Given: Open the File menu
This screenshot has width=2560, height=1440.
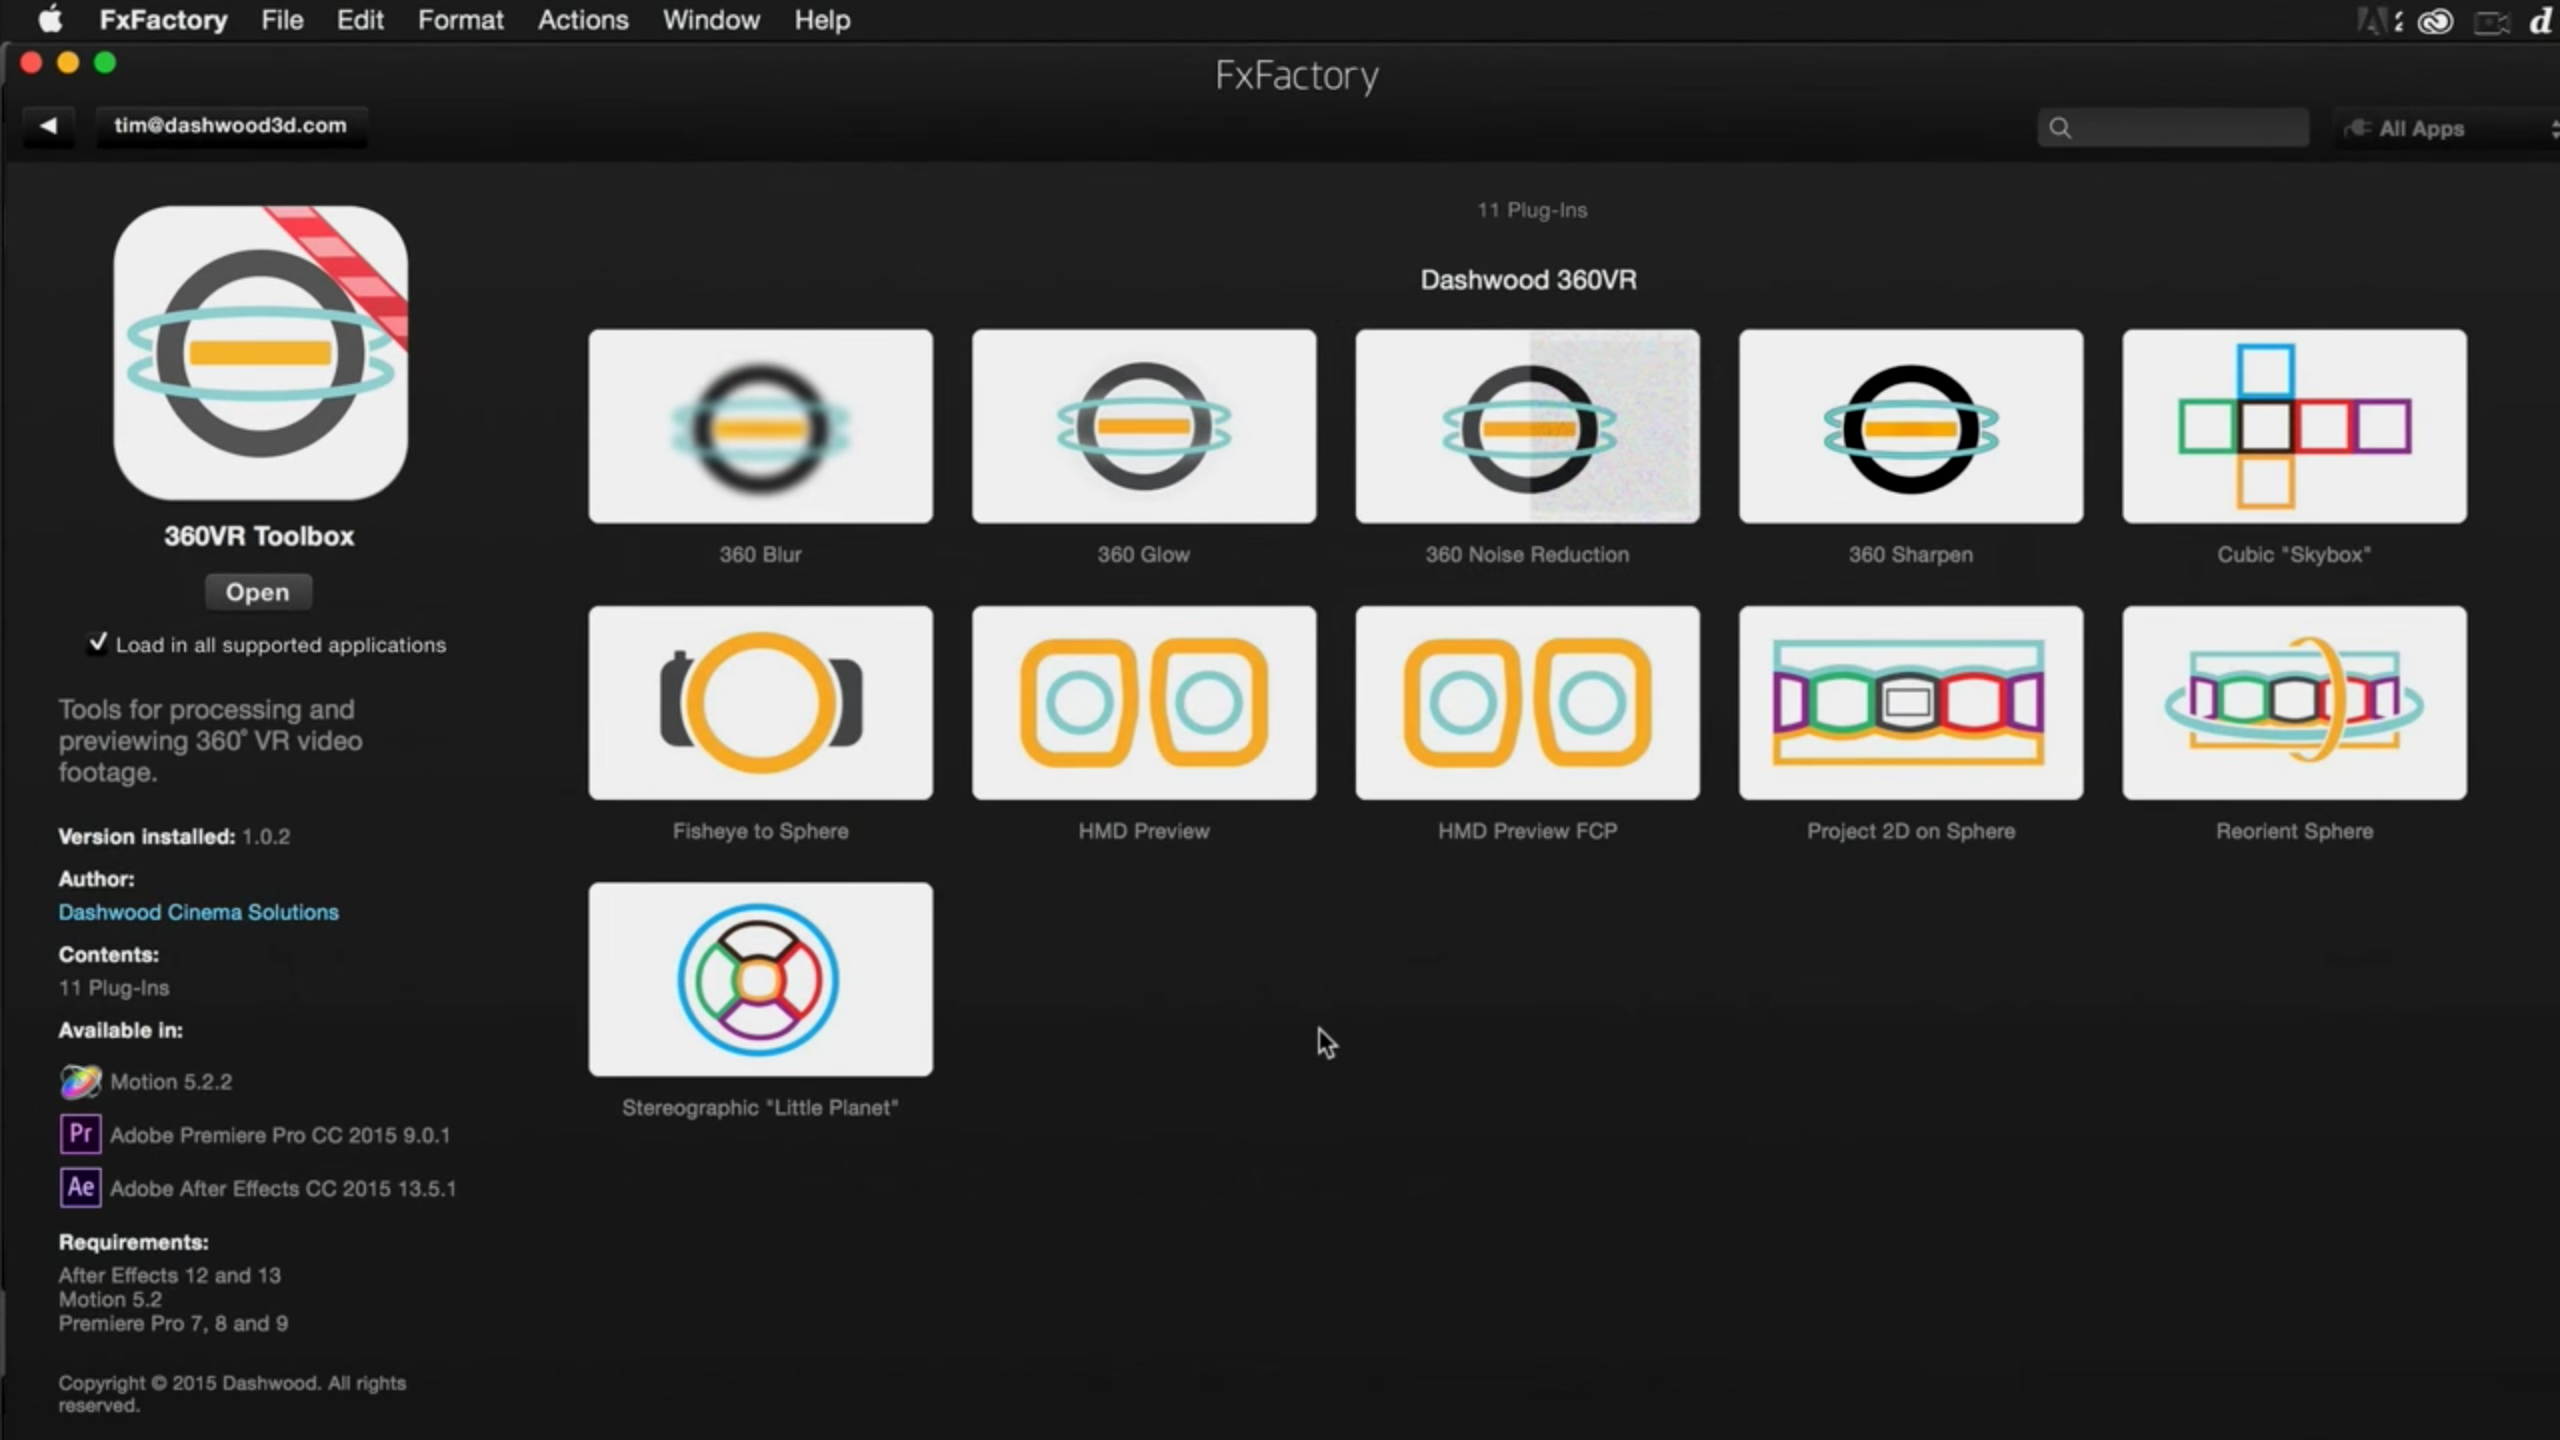Looking at the screenshot, I should (x=282, y=20).
